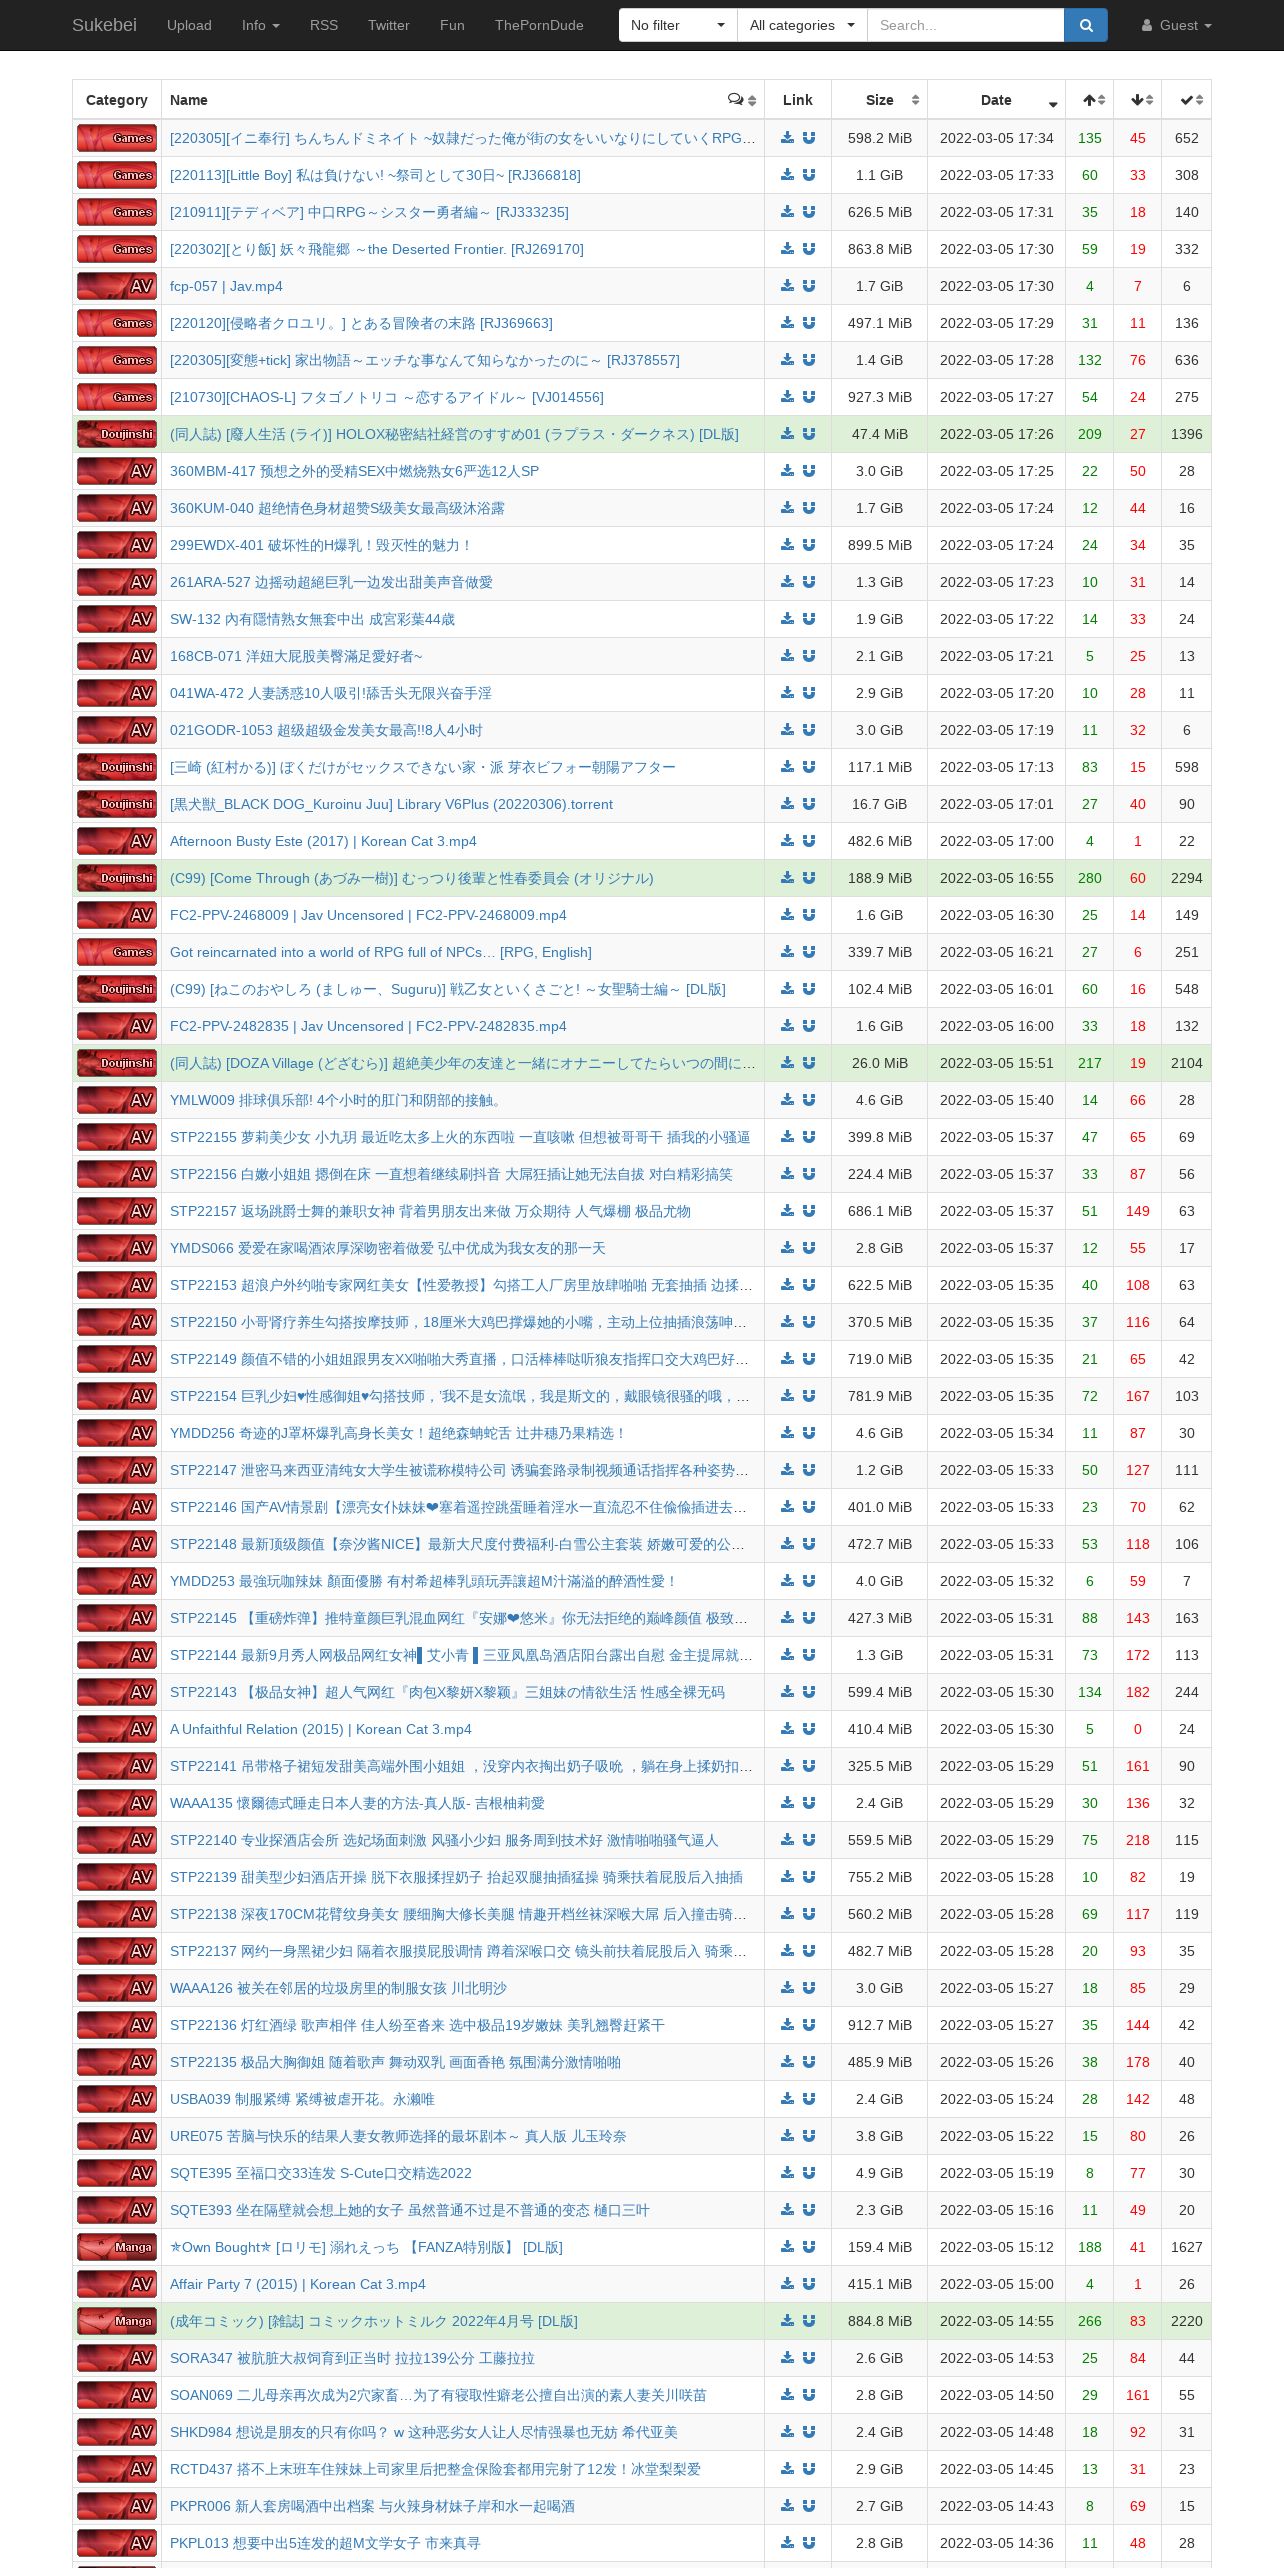Click Doujinshi category icon for Library V6Plus row

click(117, 804)
